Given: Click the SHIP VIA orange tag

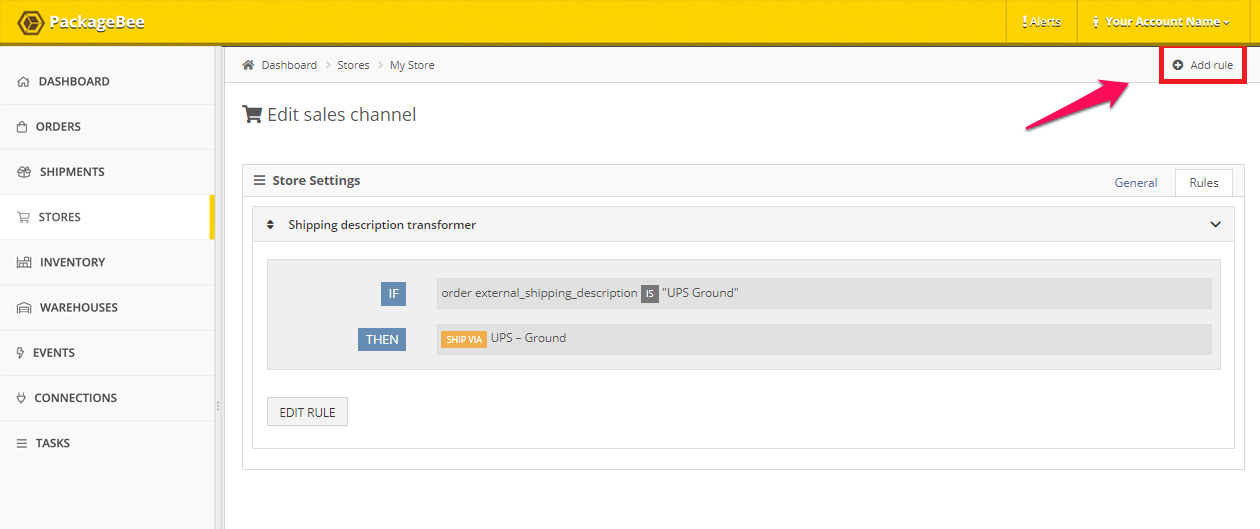Looking at the screenshot, I should point(464,339).
